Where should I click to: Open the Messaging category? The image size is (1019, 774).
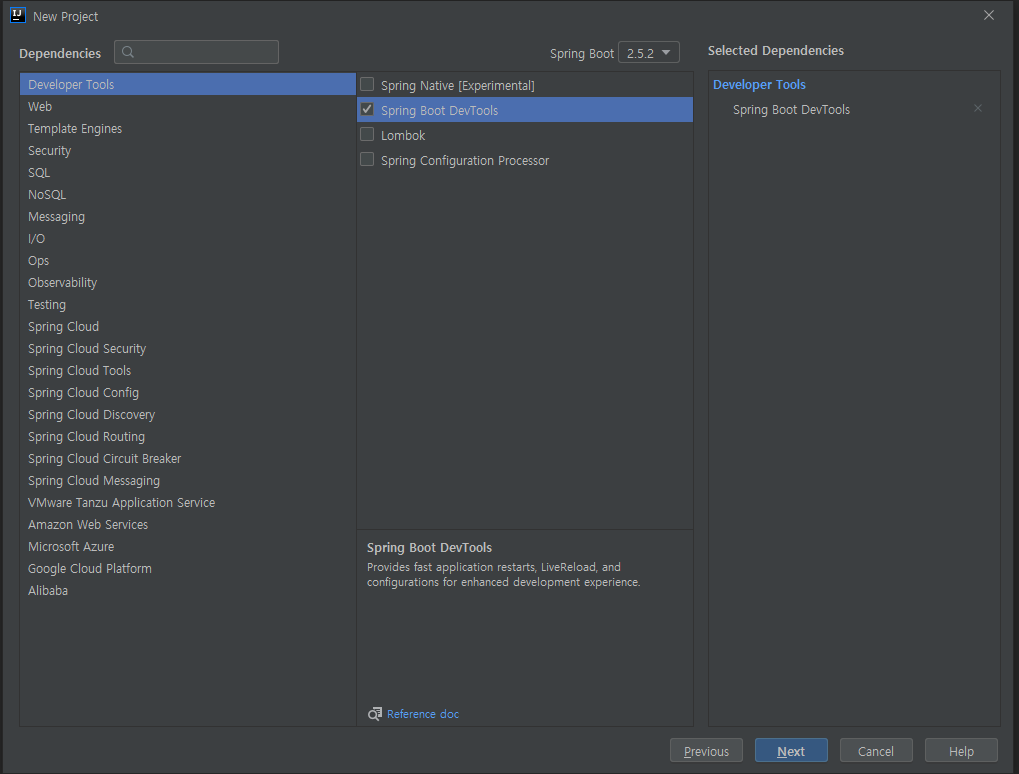[188, 217]
